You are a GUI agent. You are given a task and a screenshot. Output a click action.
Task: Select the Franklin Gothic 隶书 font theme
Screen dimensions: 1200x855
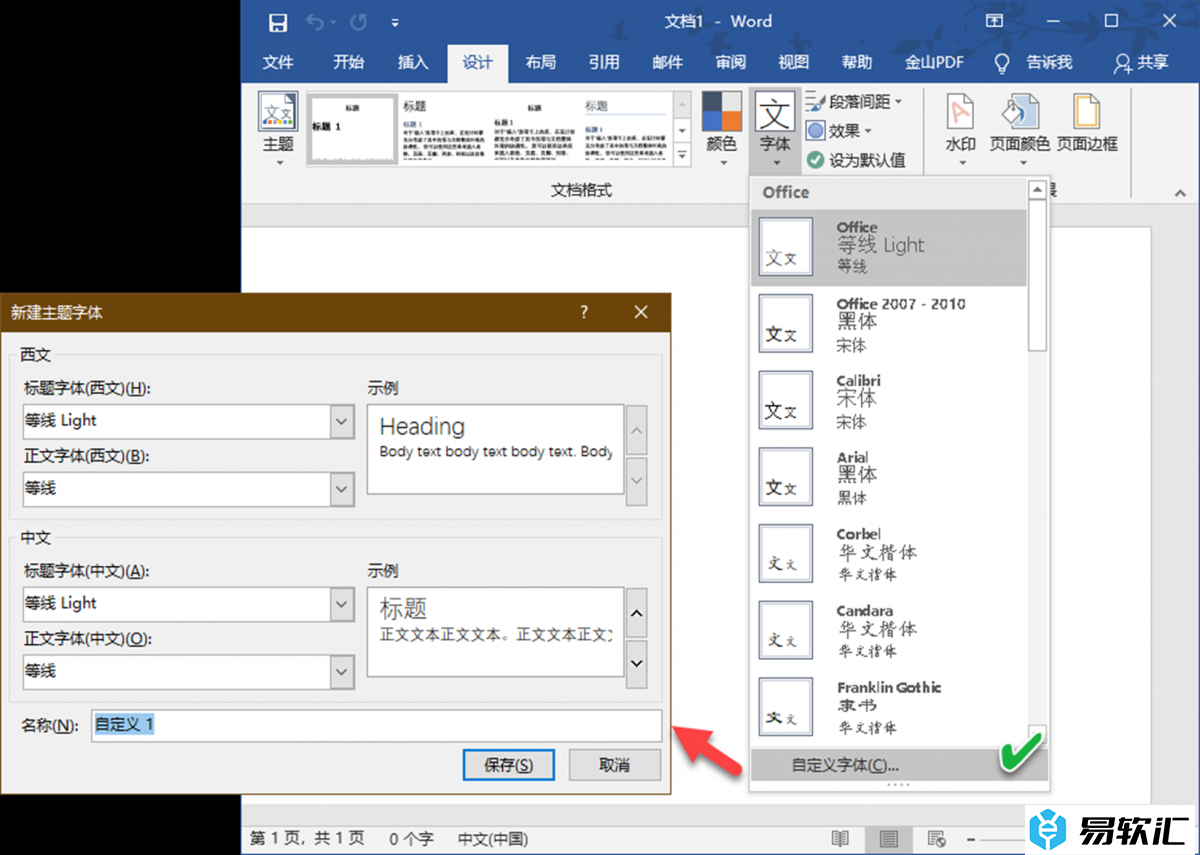[889, 708]
